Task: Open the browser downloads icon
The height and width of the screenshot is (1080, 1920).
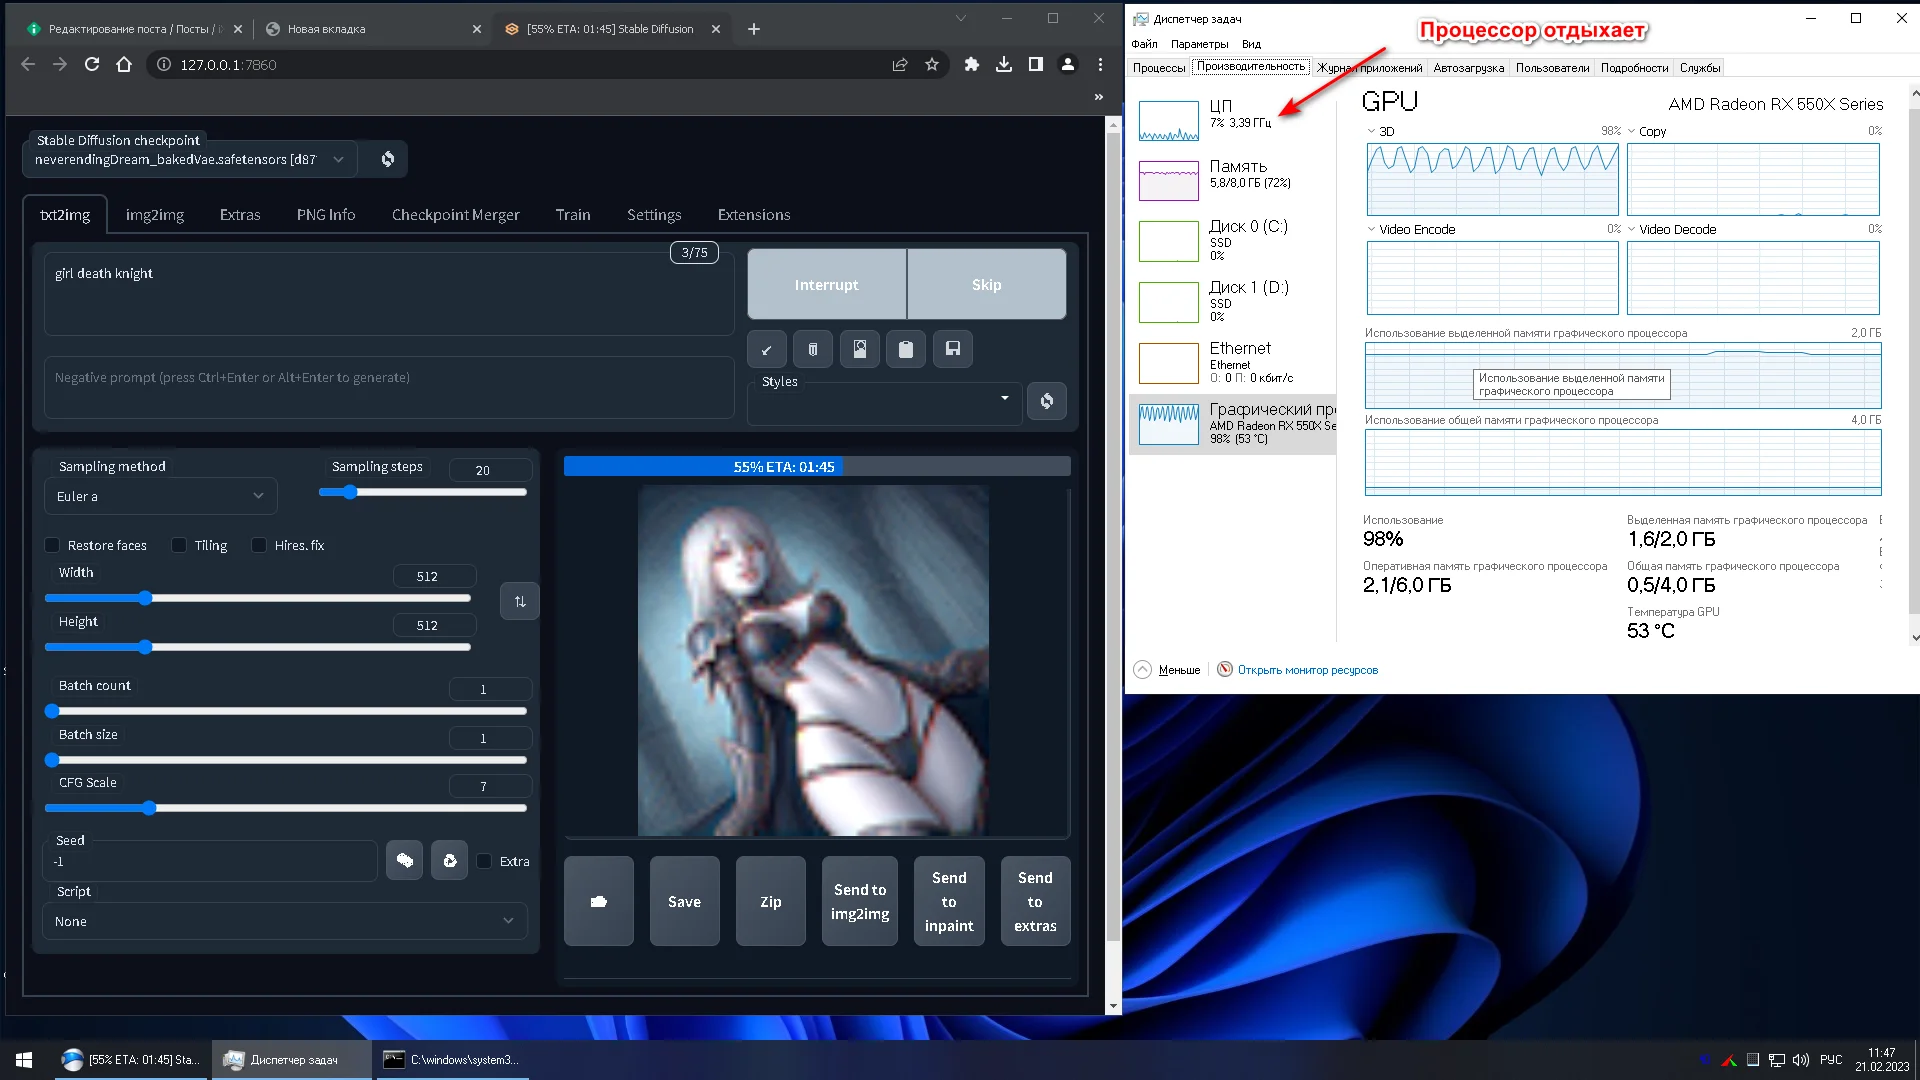Action: (1004, 64)
